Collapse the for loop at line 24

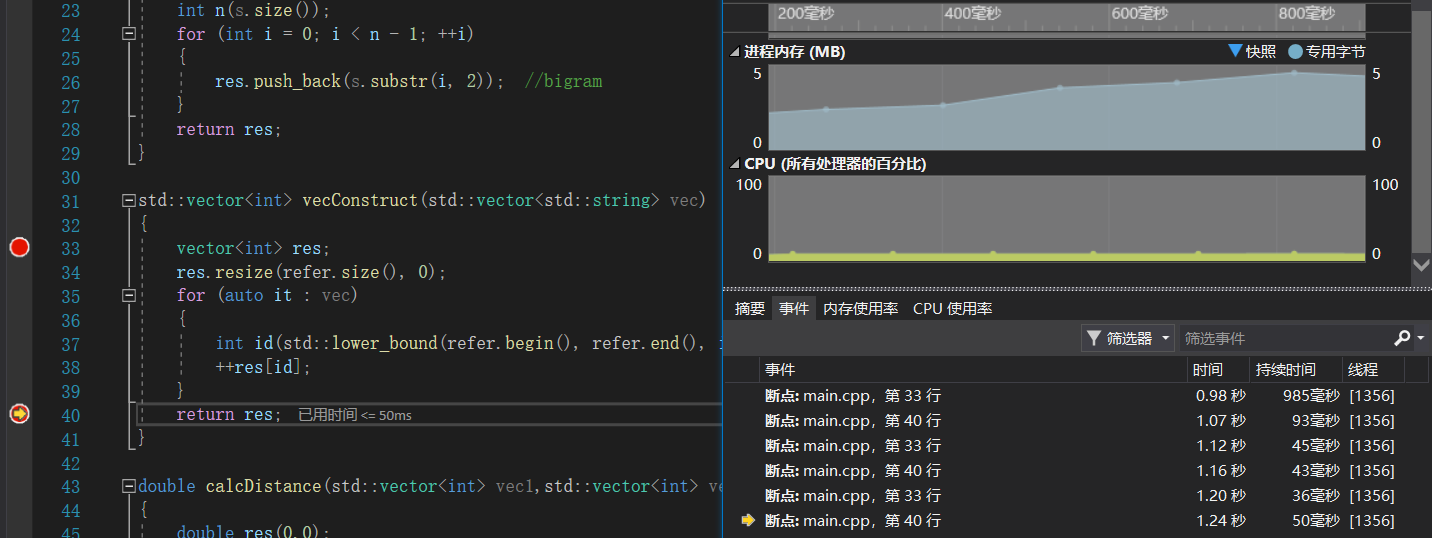click(128, 34)
